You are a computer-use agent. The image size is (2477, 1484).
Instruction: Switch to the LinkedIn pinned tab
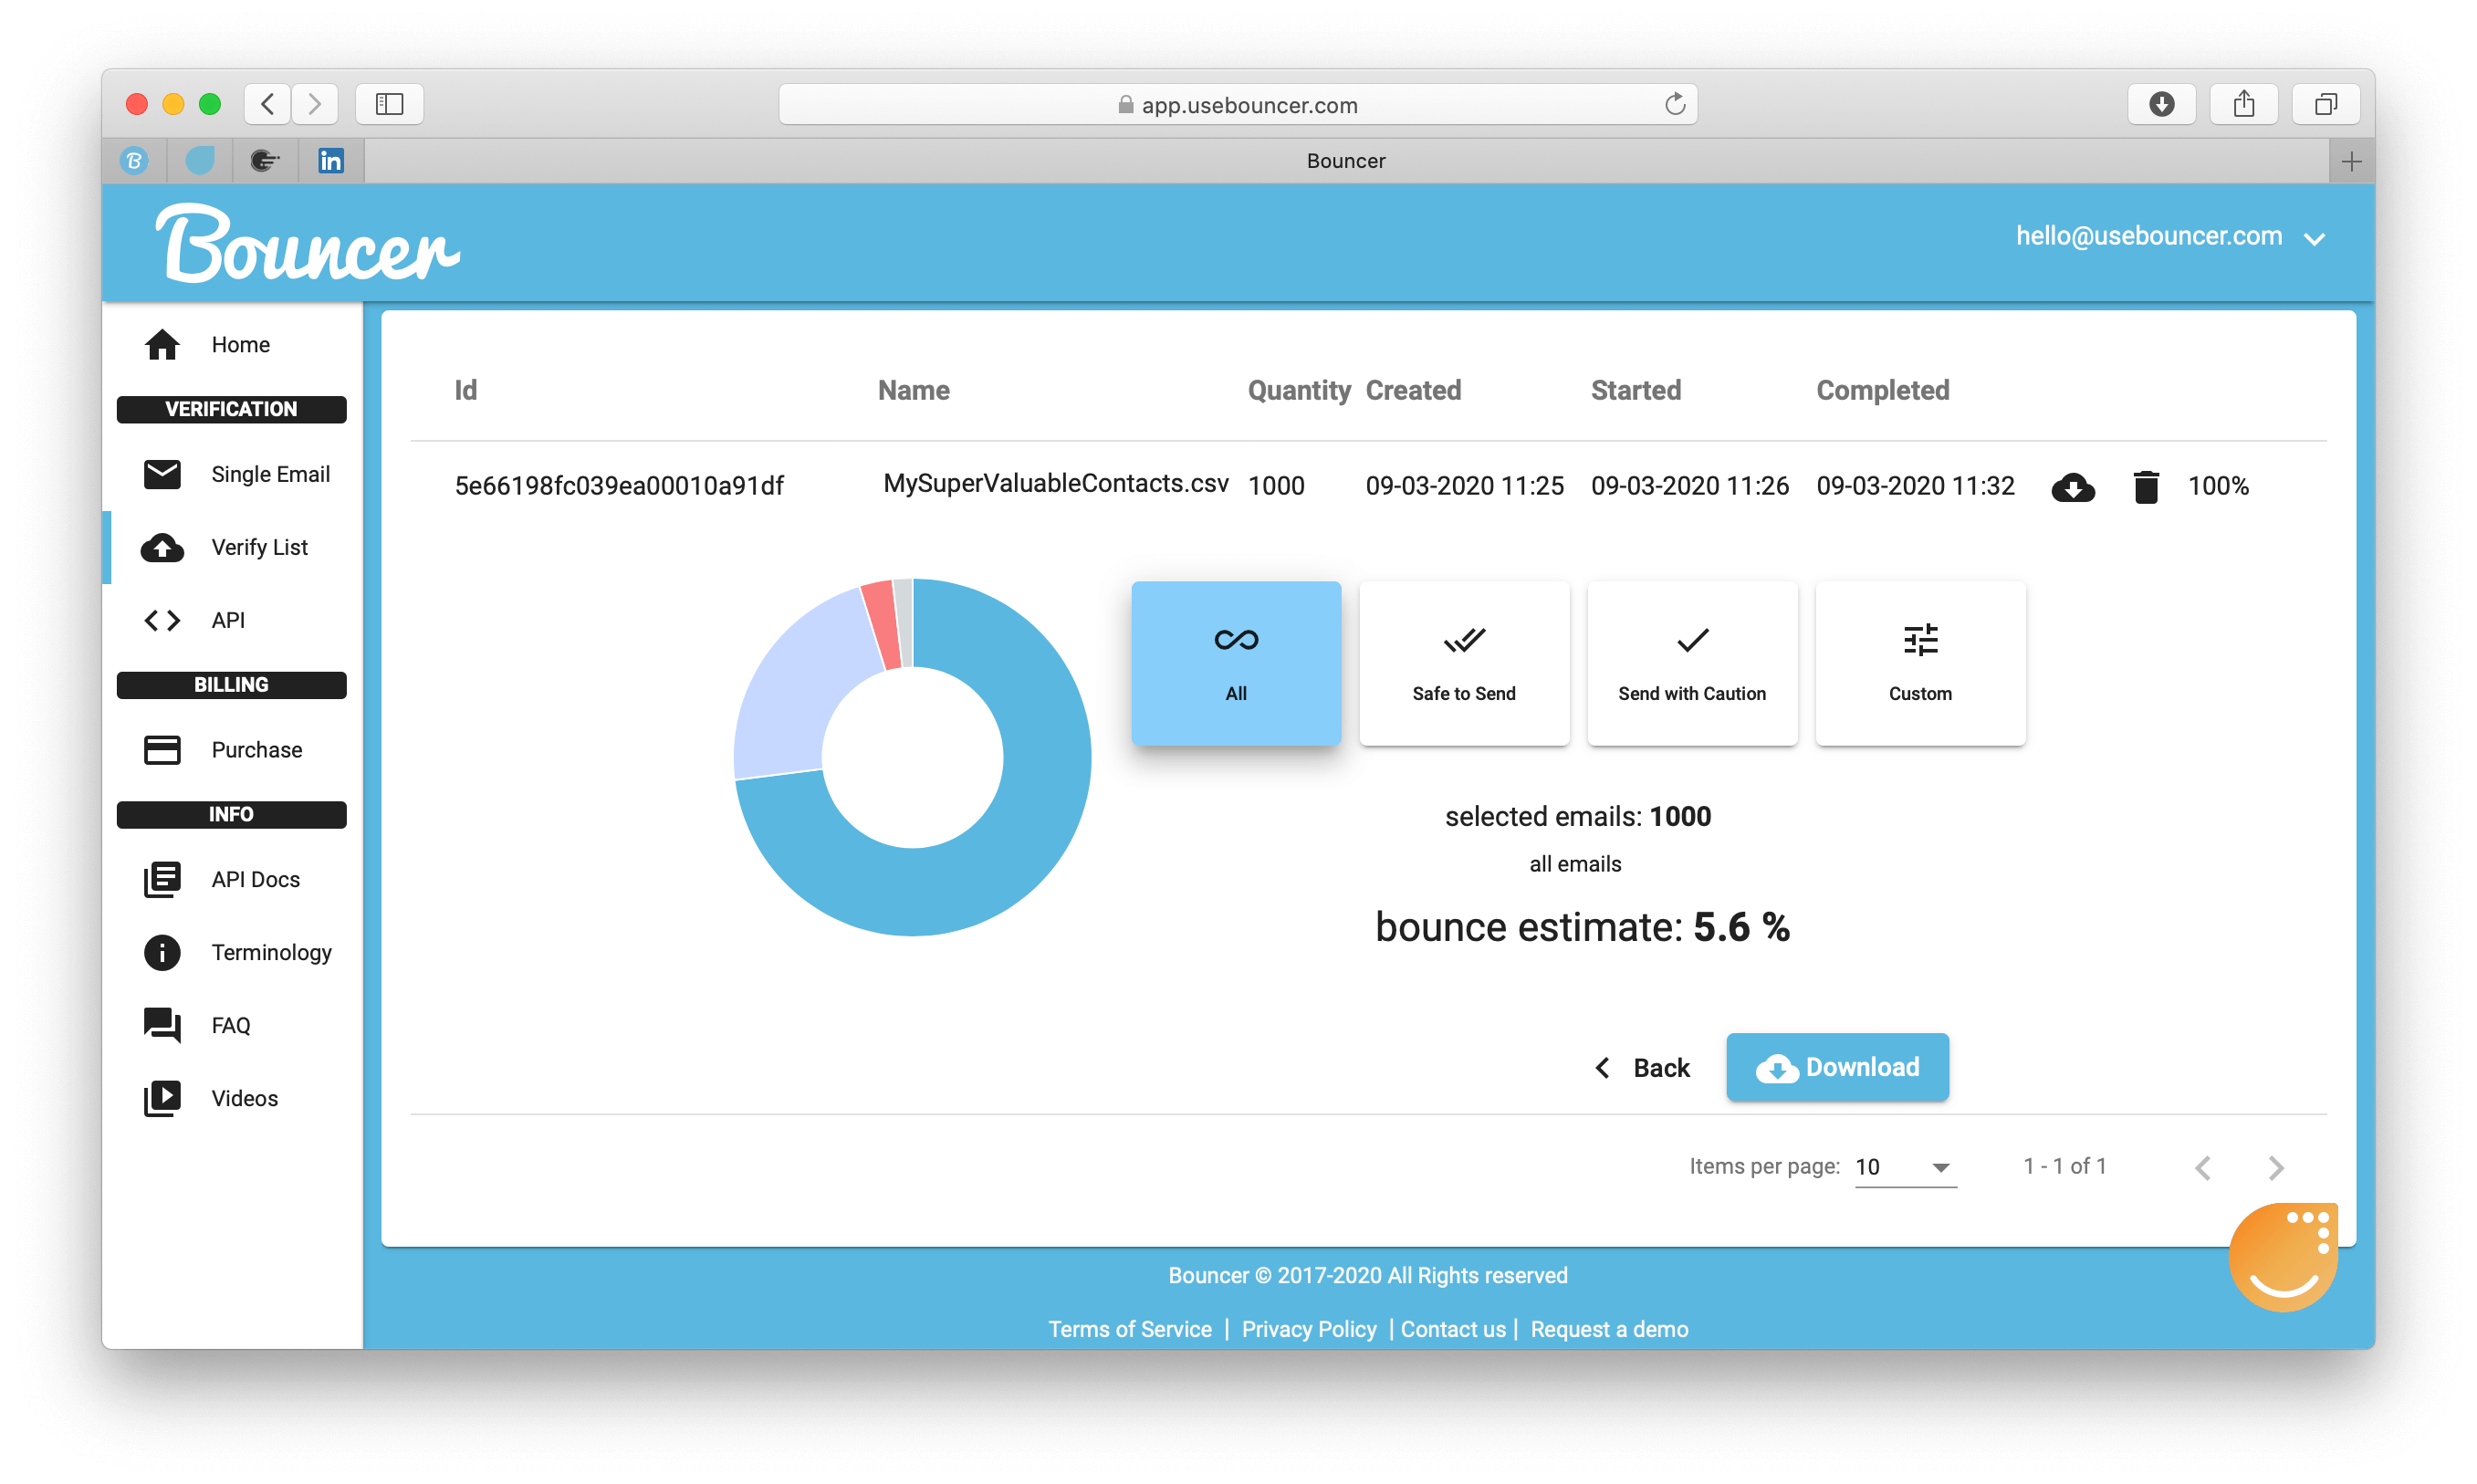click(331, 161)
